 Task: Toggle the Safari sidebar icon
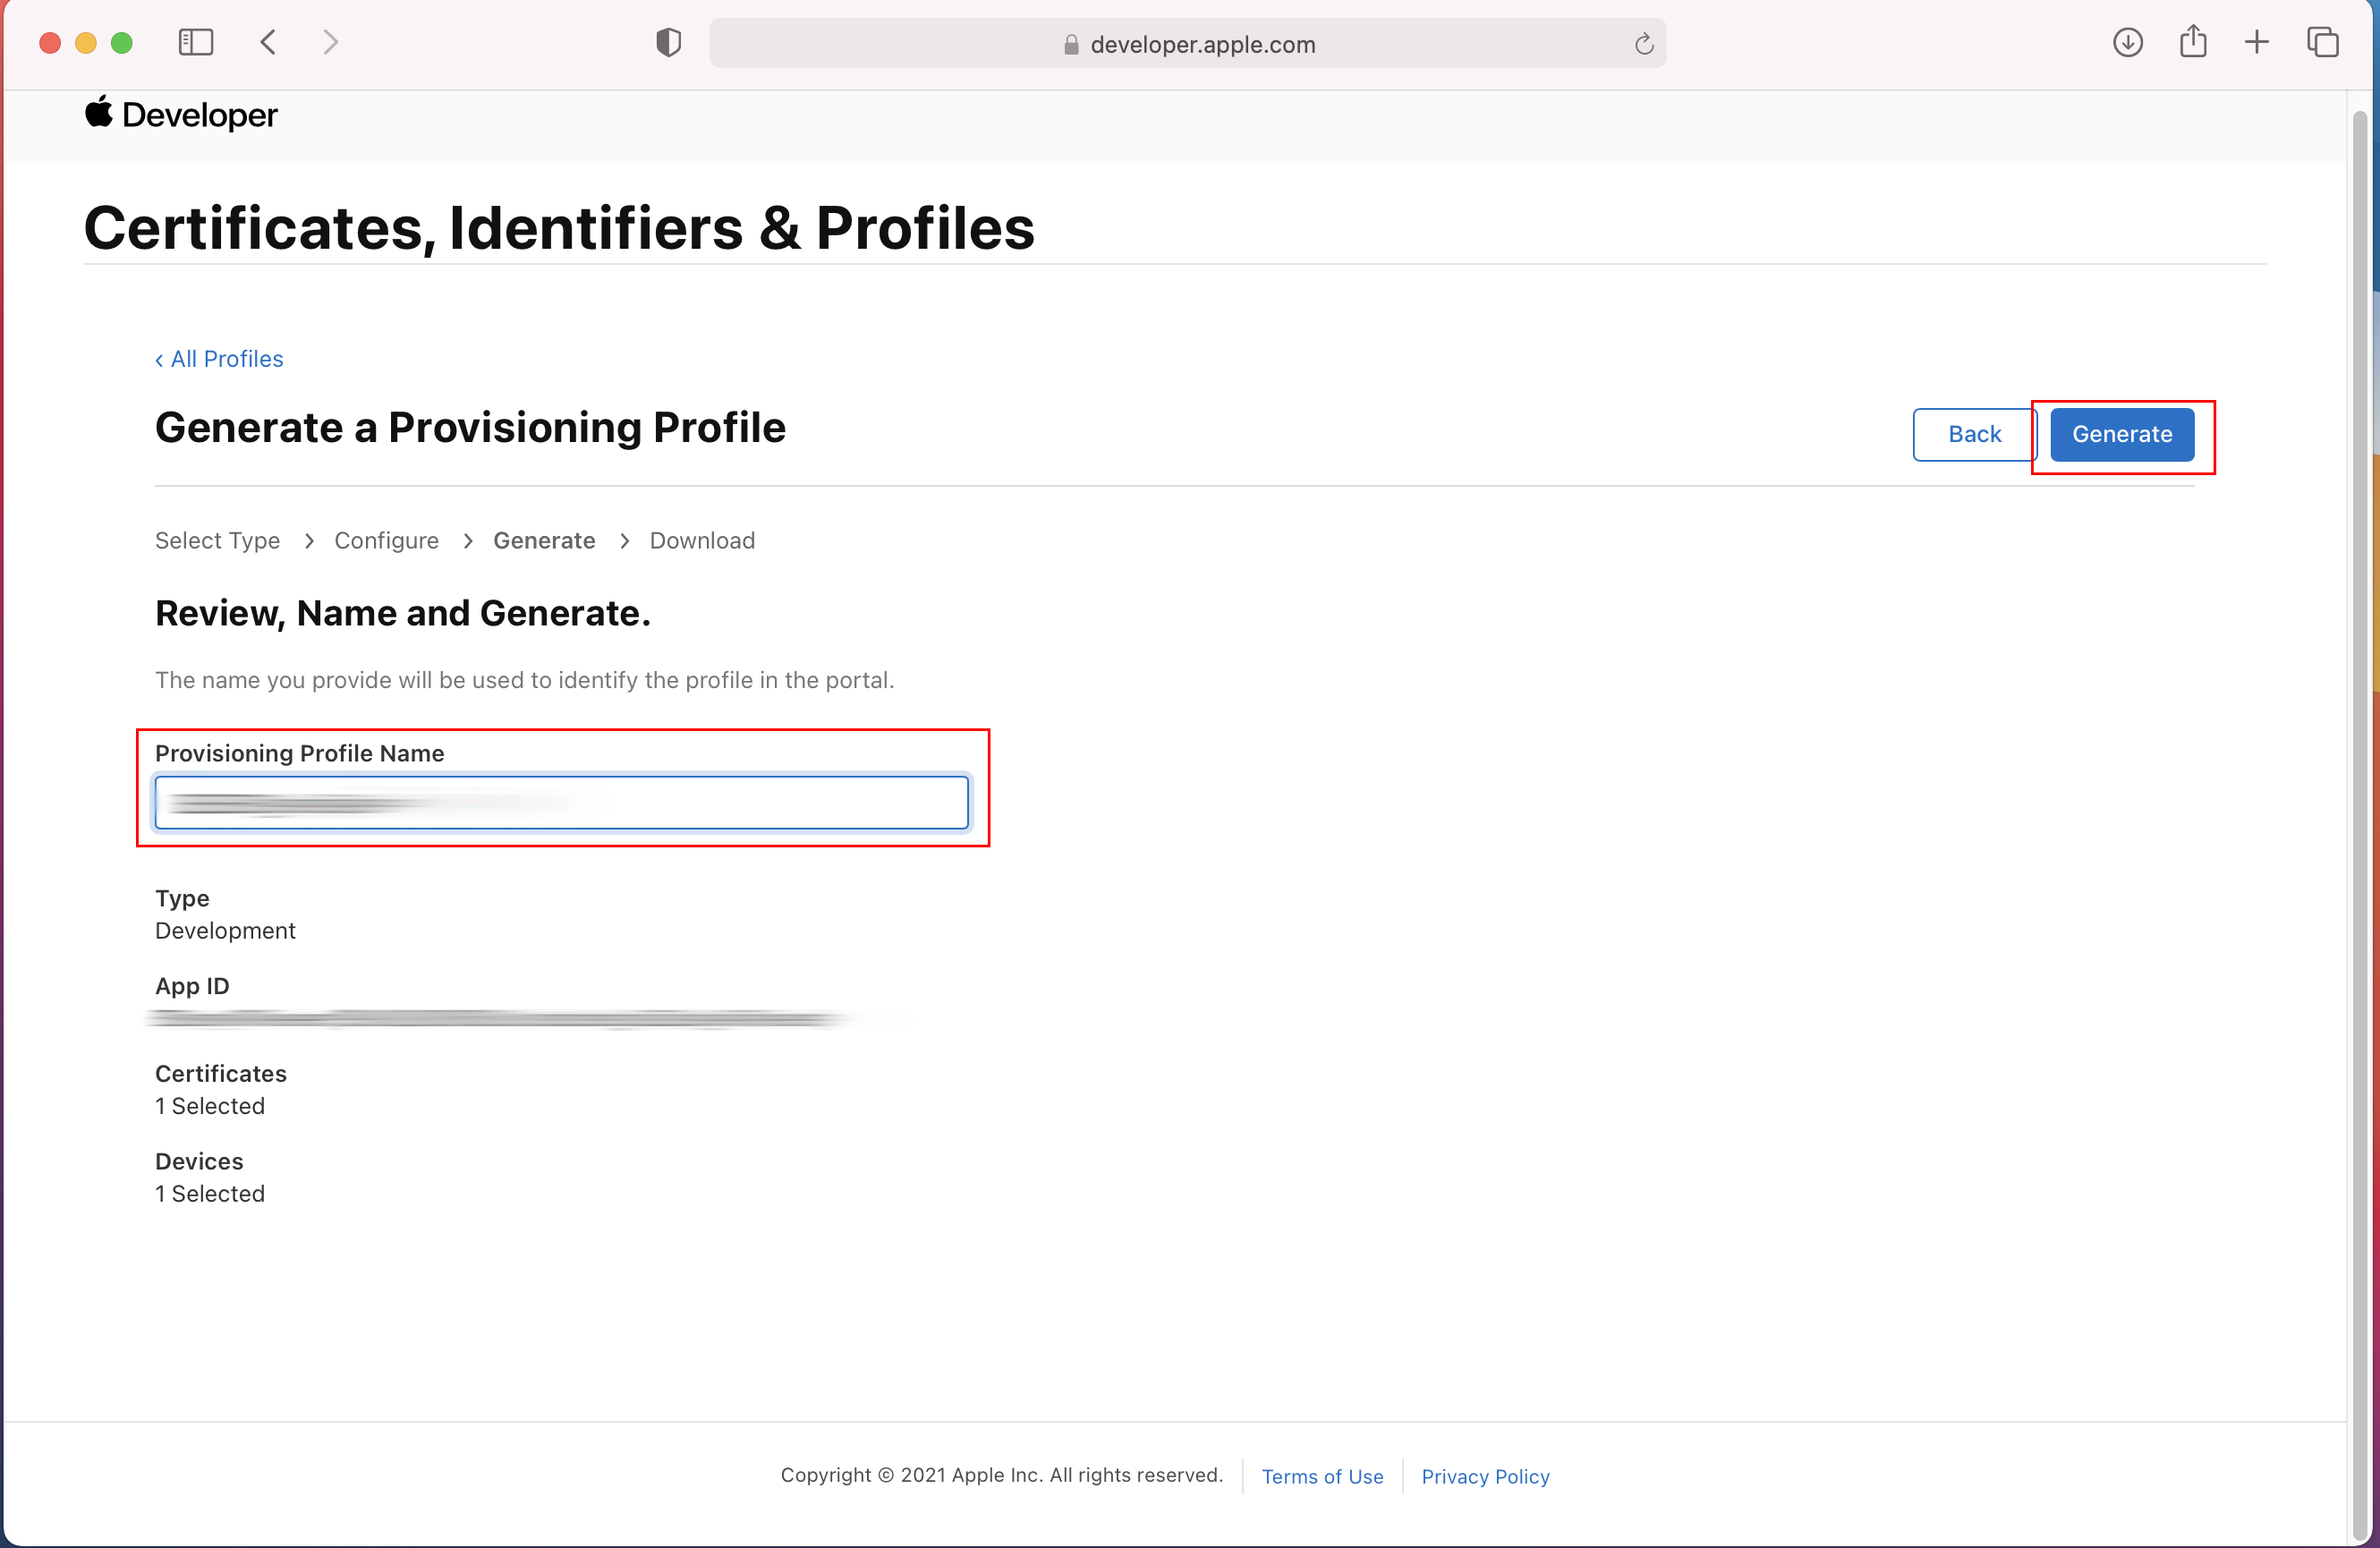coord(195,42)
